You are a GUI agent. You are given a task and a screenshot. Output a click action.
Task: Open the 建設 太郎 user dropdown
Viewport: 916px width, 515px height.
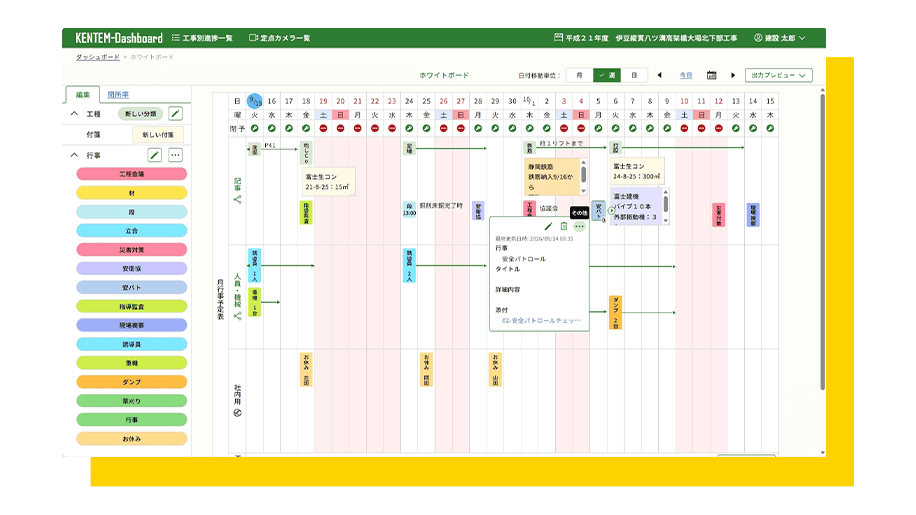click(779, 38)
